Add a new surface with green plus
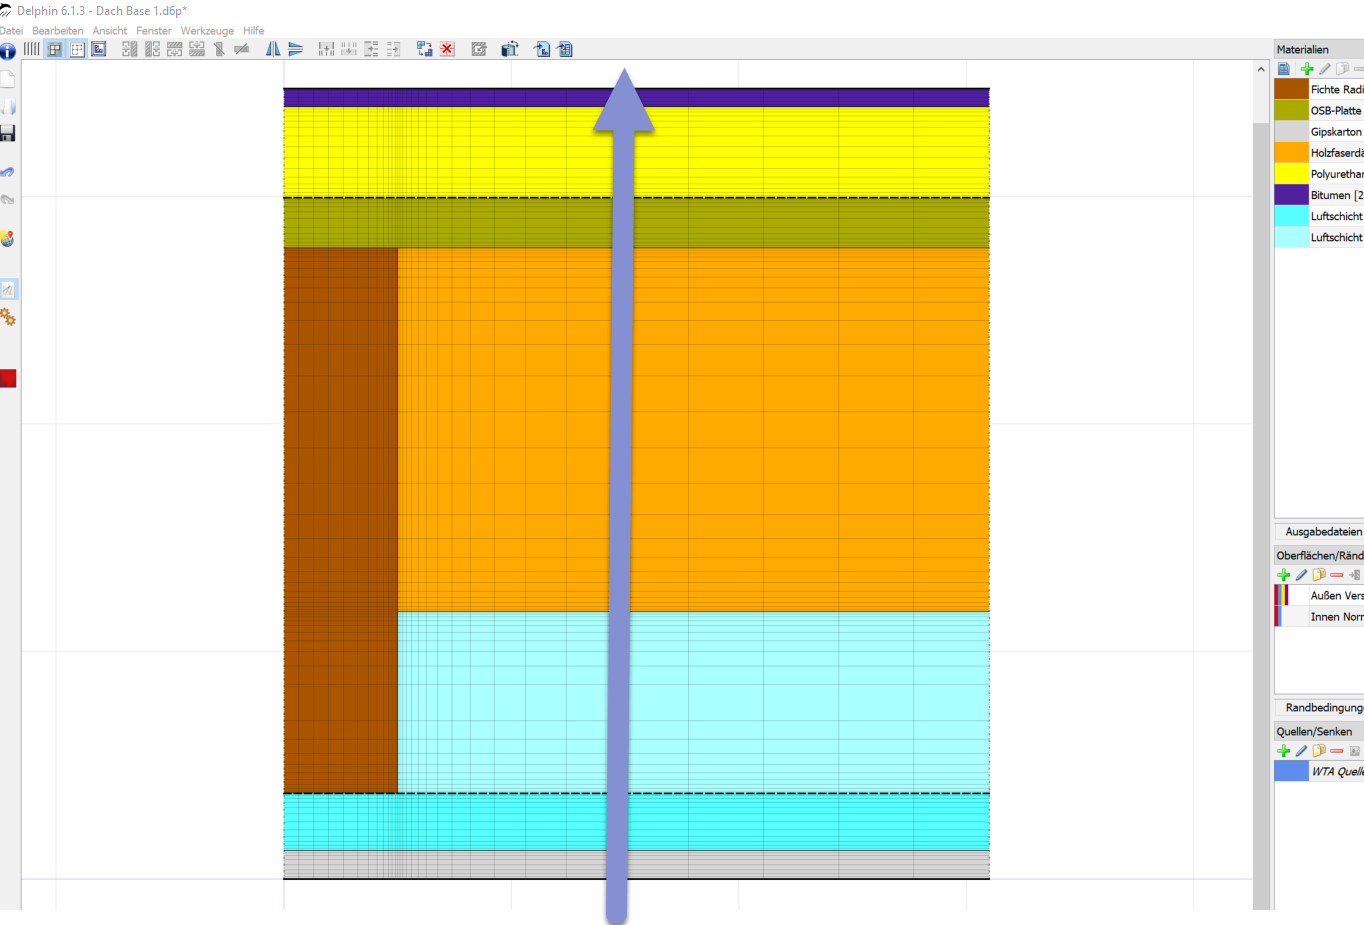1364x925 pixels. pyautogui.click(x=1284, y=575)
